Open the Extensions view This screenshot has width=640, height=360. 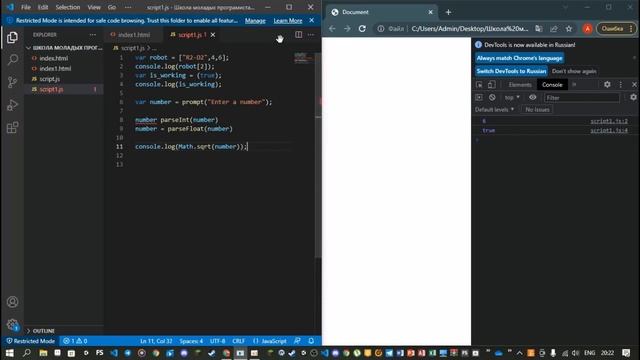[x=12, y=128]
